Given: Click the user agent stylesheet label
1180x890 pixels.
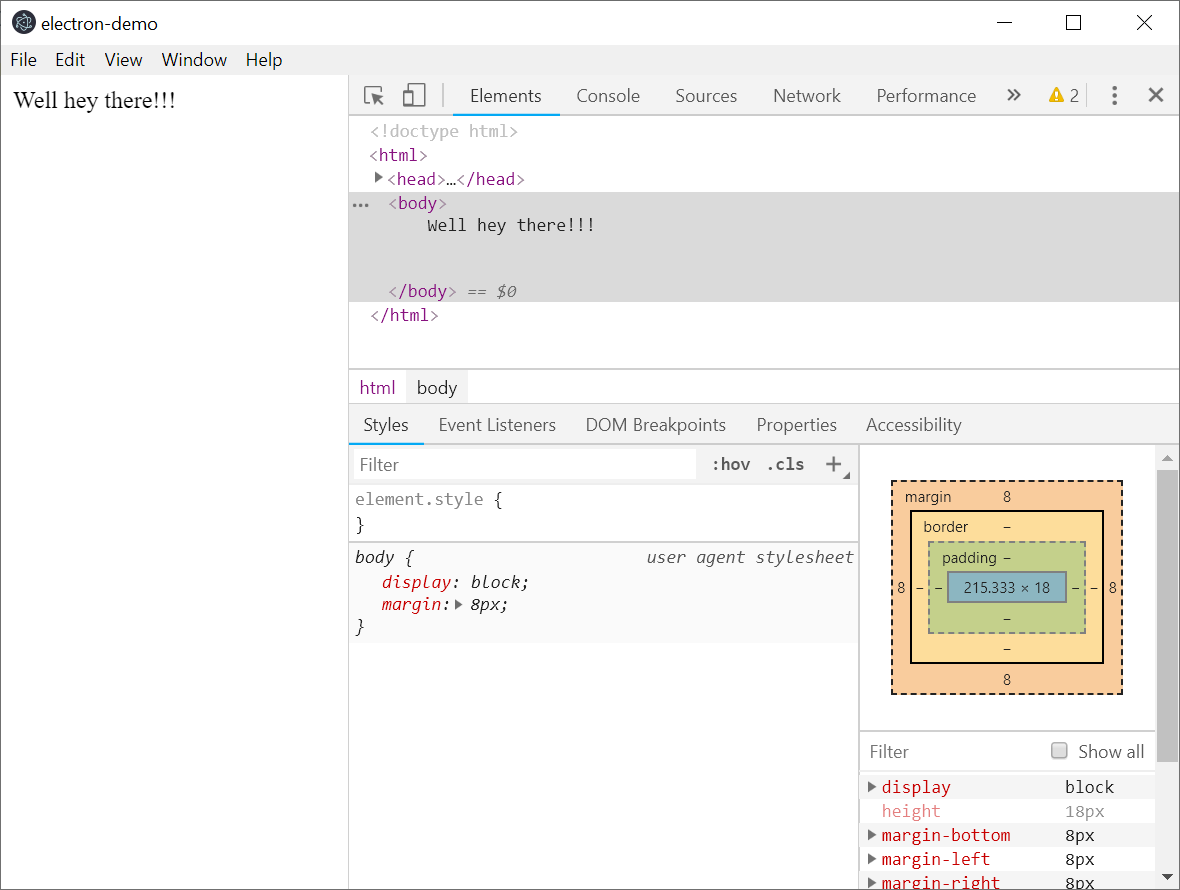Looking at the screenshot, I should (x=750, y=557).
